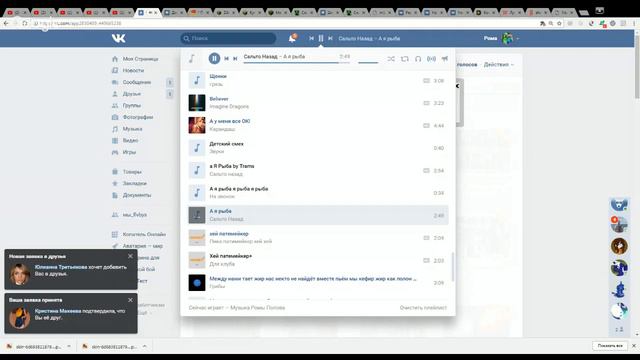Viewport: 640px width, 360px height.
Task: Reload the page with browser refresh
Action: [x=25, y=24]
